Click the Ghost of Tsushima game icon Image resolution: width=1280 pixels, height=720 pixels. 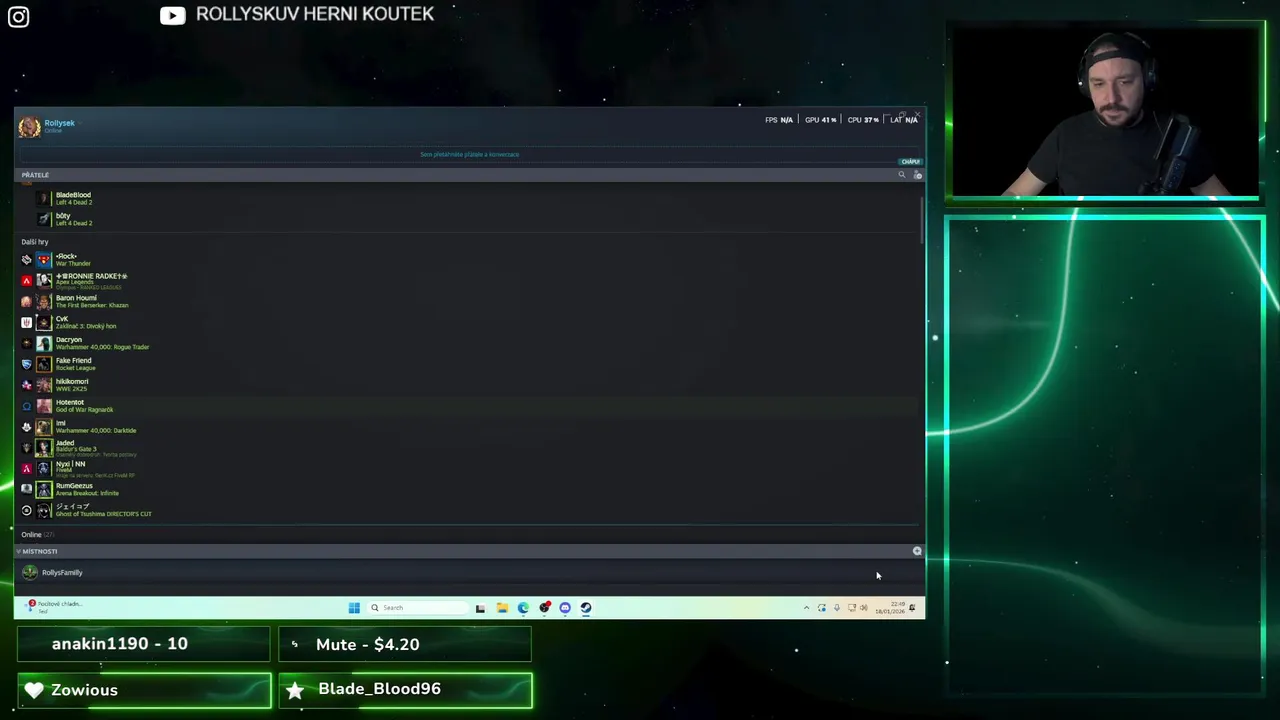coord(27,510)
